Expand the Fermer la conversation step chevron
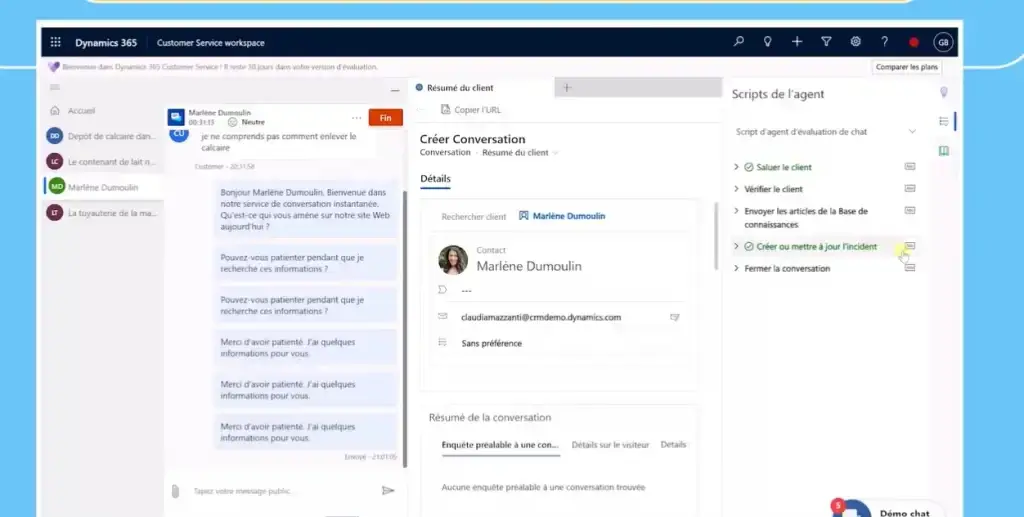This screenshot has width=1024, height=517. tap(736, 268)
